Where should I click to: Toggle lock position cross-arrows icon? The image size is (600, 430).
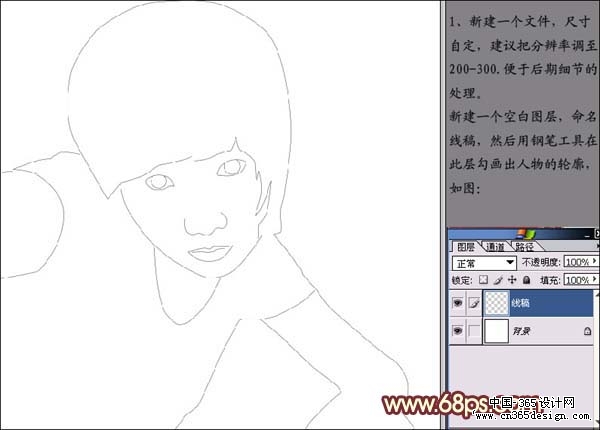tap(512, 280)
